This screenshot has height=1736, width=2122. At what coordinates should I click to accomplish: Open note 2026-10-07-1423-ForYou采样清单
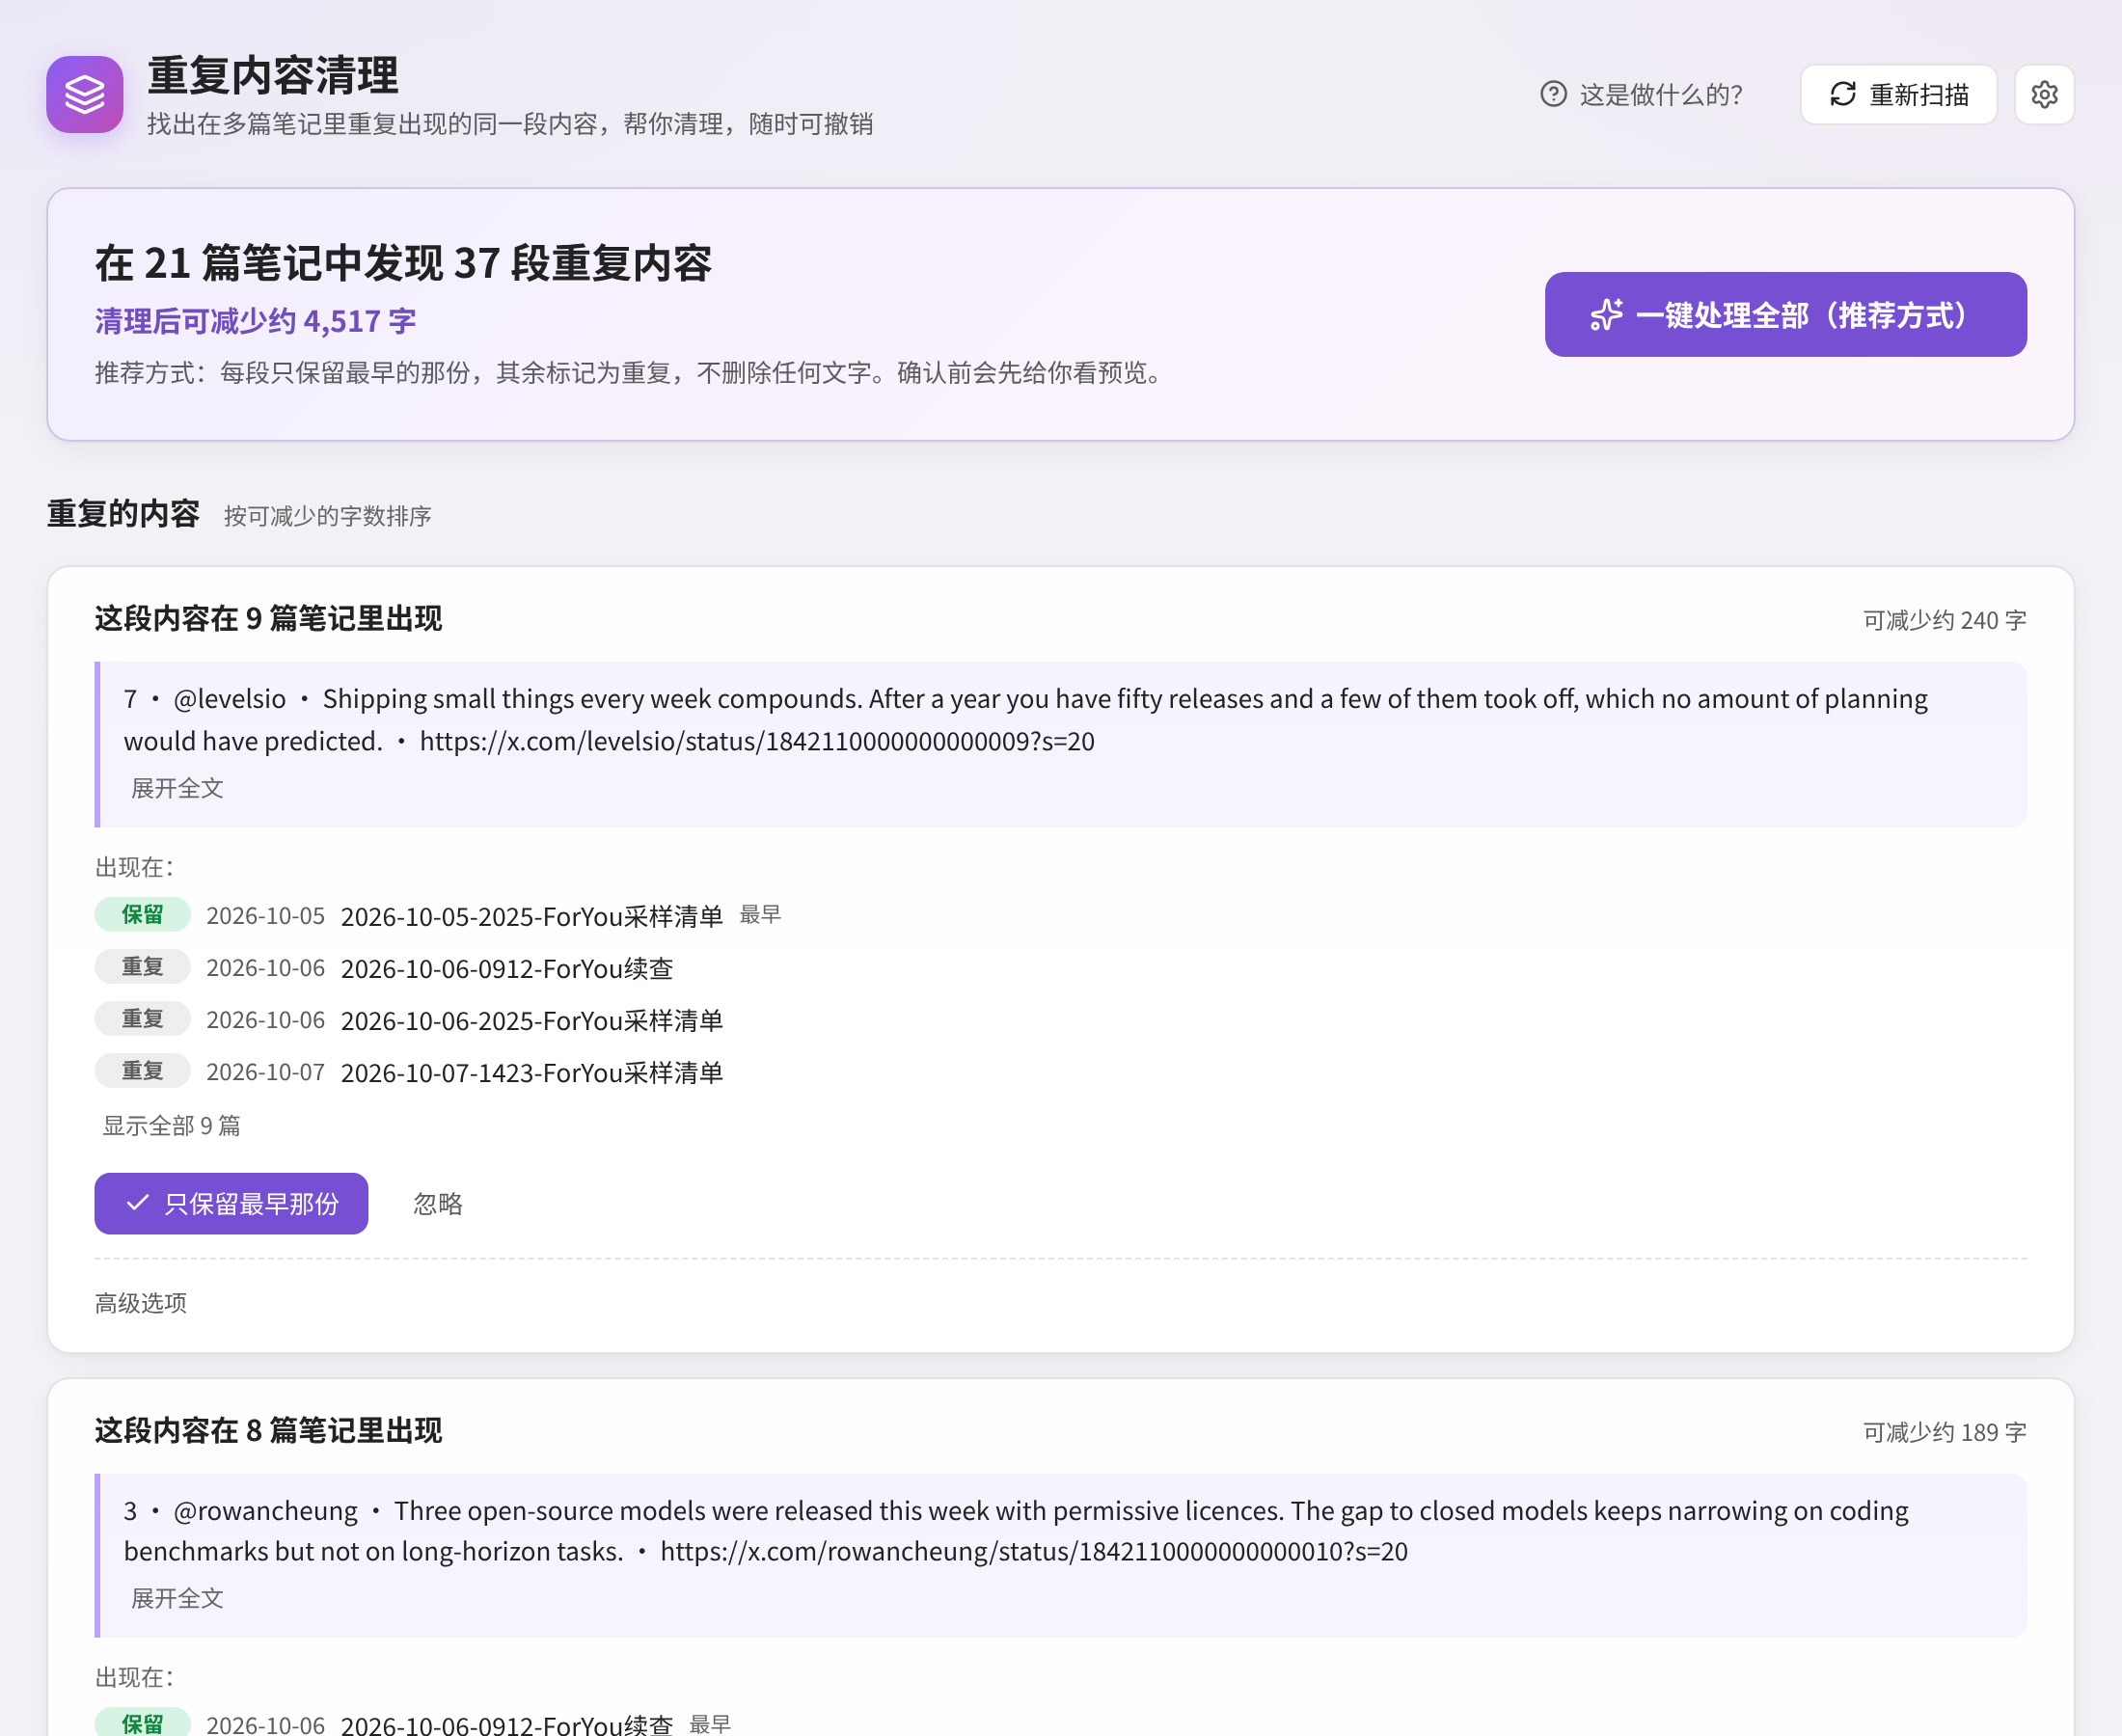tap(531, 1072)
